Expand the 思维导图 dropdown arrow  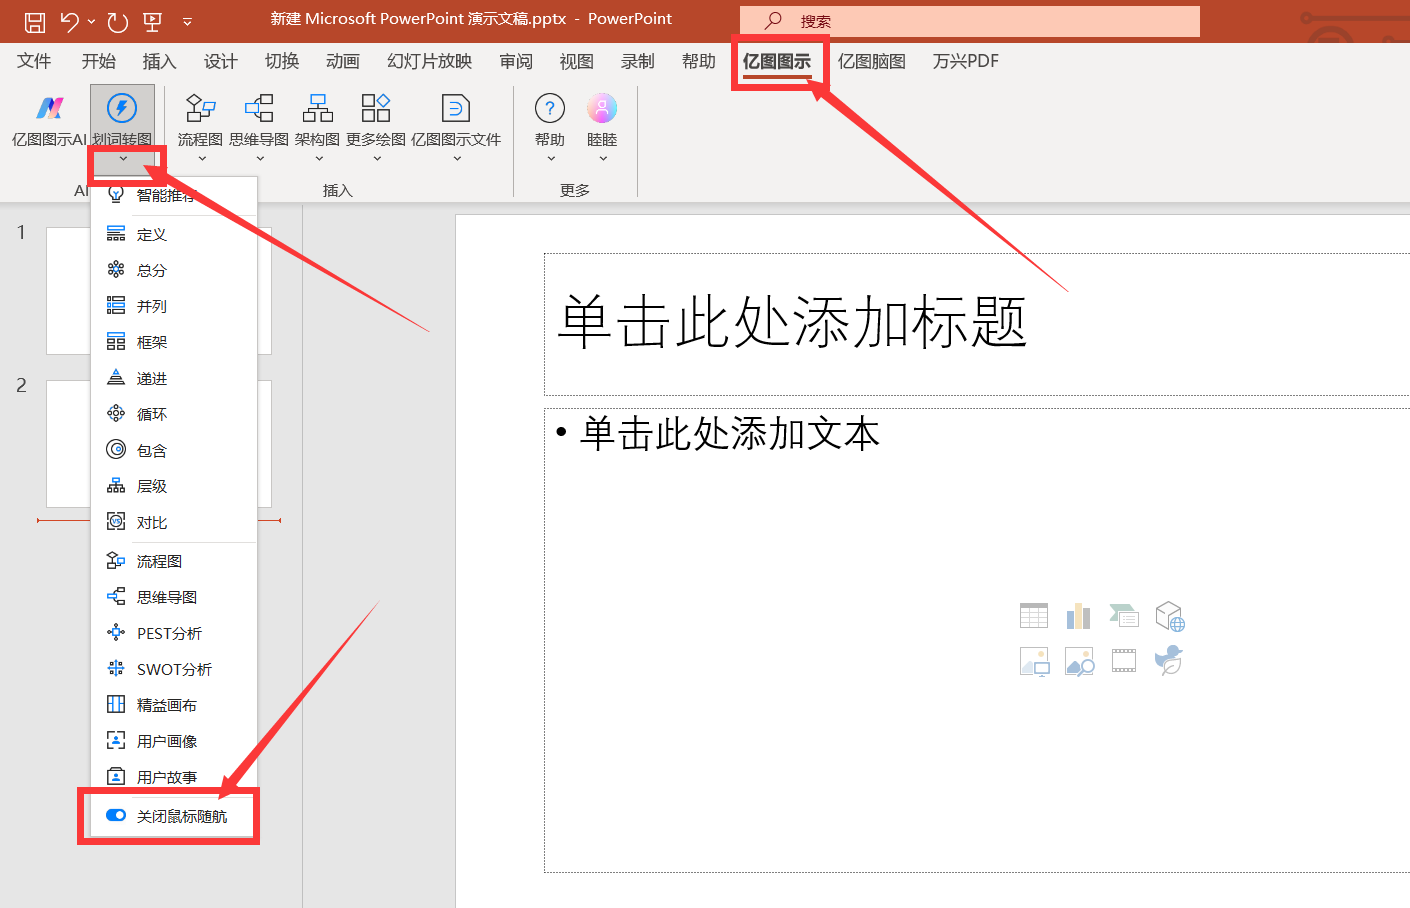[258, 156]
